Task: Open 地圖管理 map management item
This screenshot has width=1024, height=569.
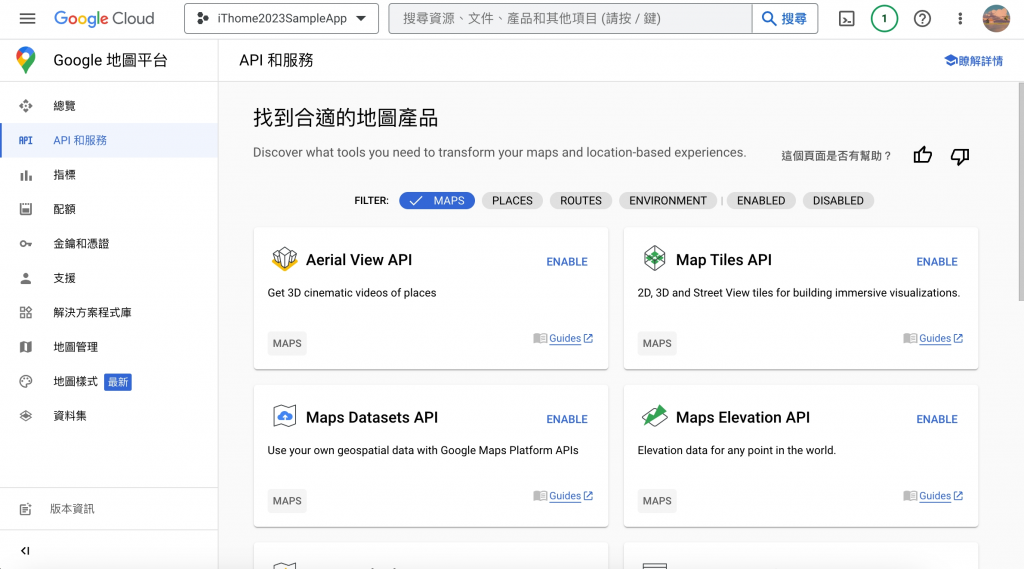Action: point(109,347)
